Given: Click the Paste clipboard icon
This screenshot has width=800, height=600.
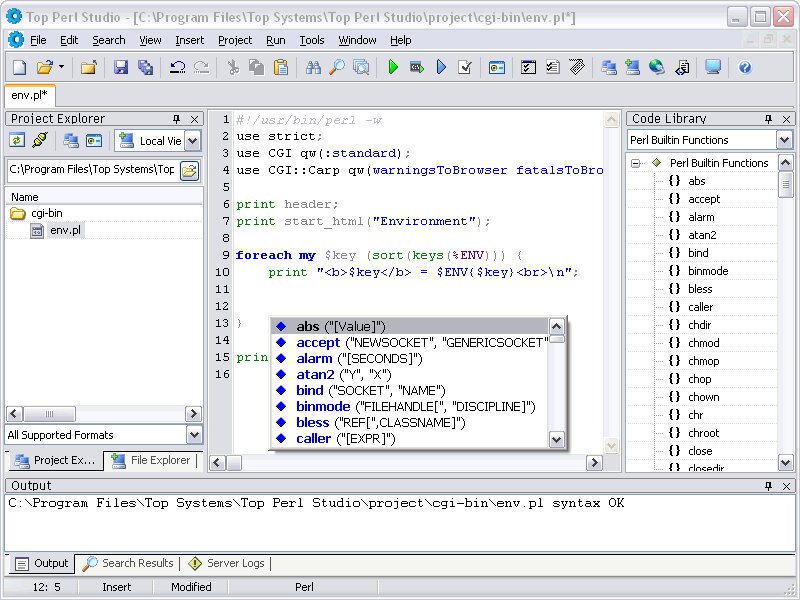Looking at the screenshot, I should (281, 67).
